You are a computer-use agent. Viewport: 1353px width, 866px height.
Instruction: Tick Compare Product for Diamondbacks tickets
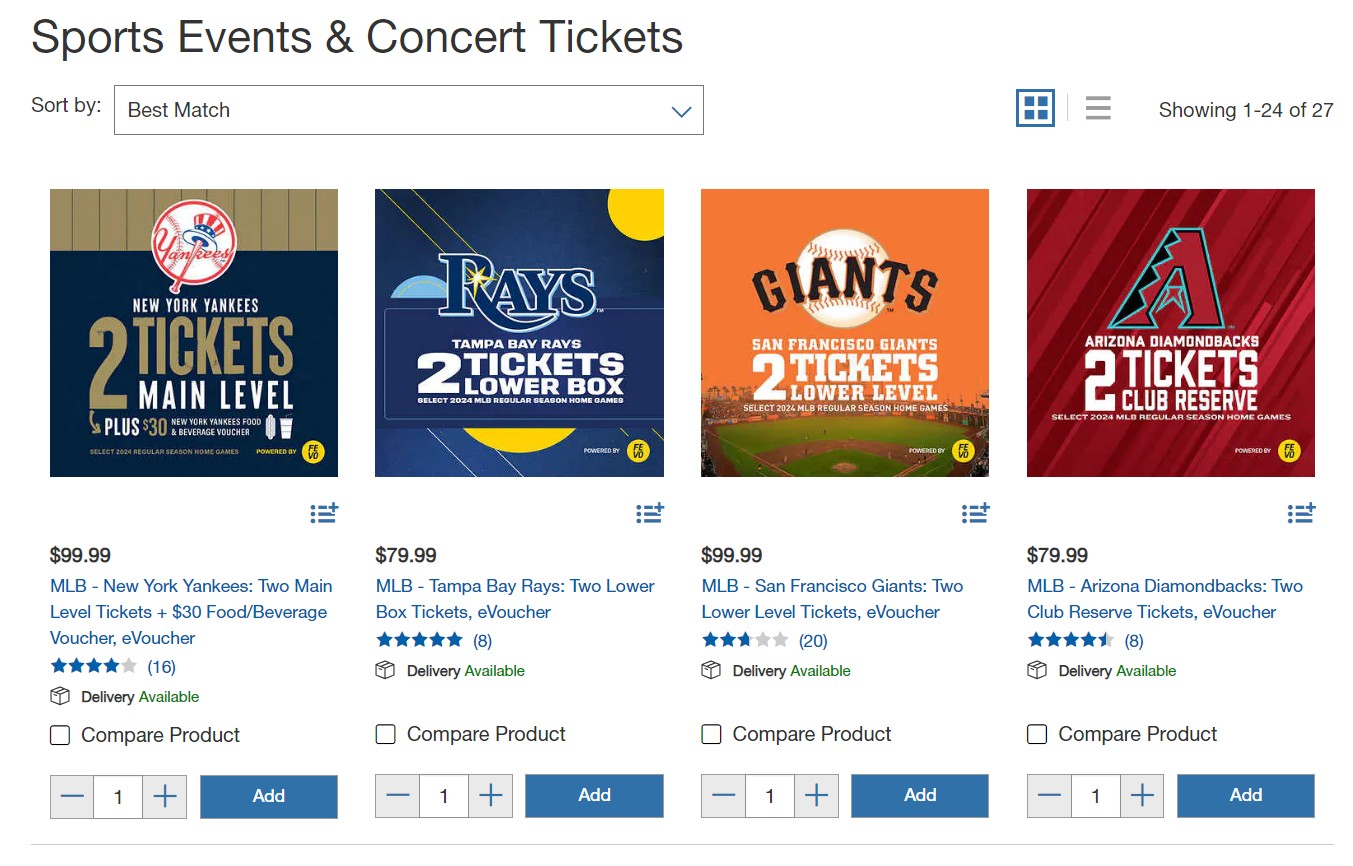pyautogui.click(x=1038, y=735)
